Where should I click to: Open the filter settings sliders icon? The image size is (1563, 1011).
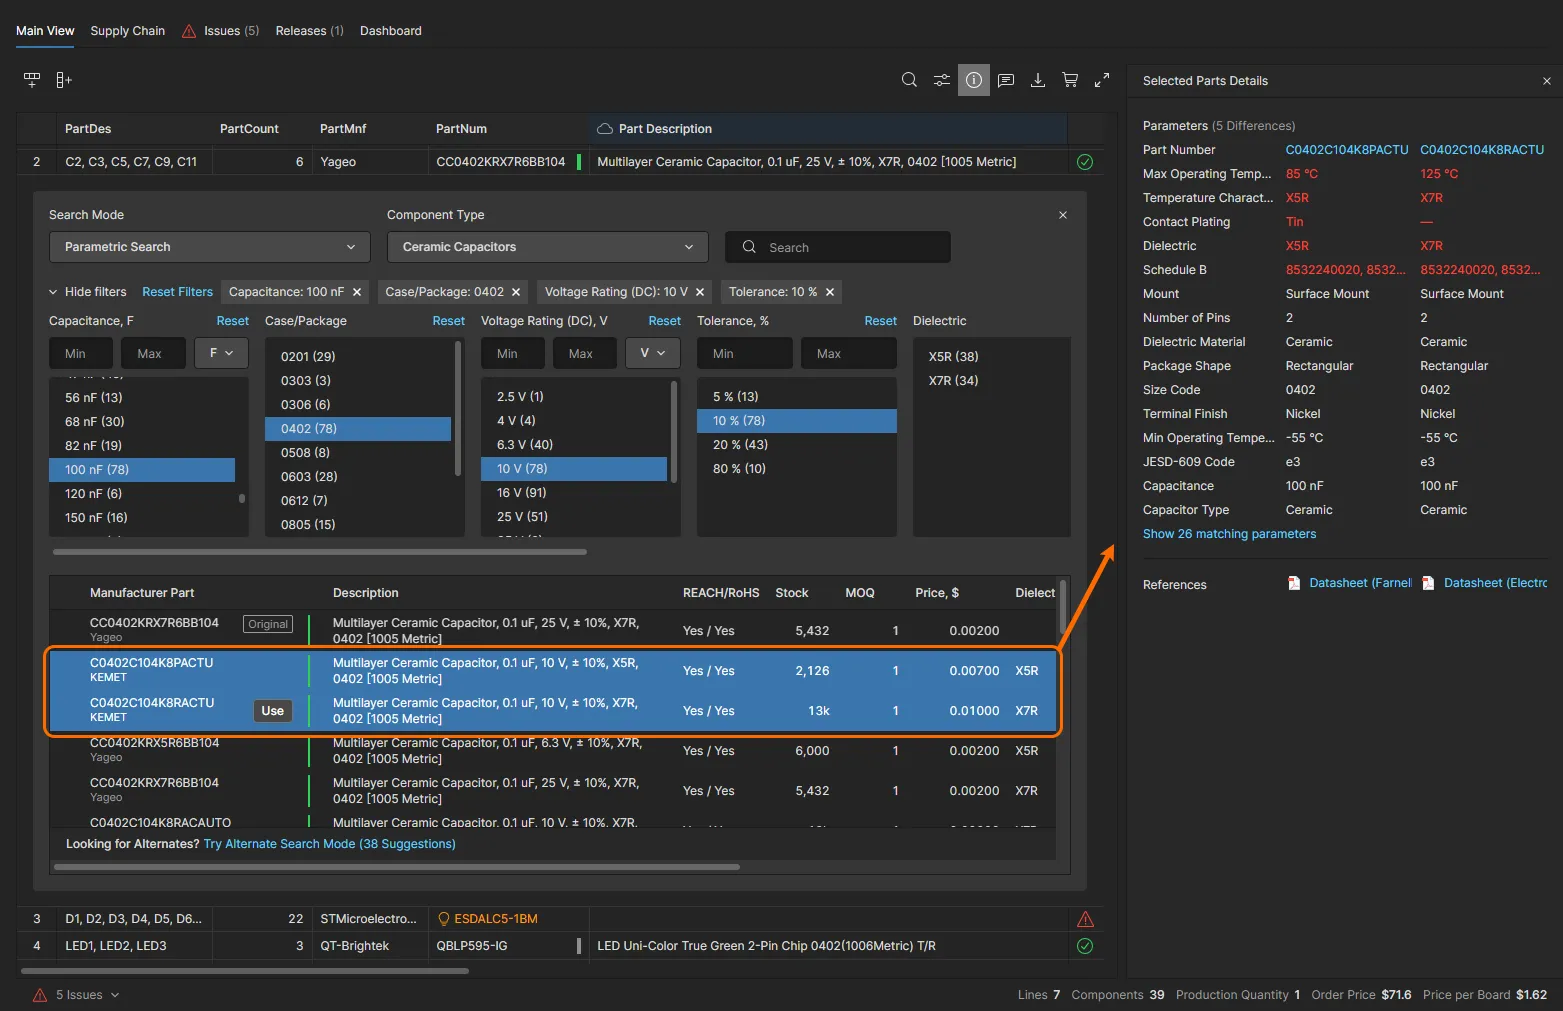click(941, 80)
